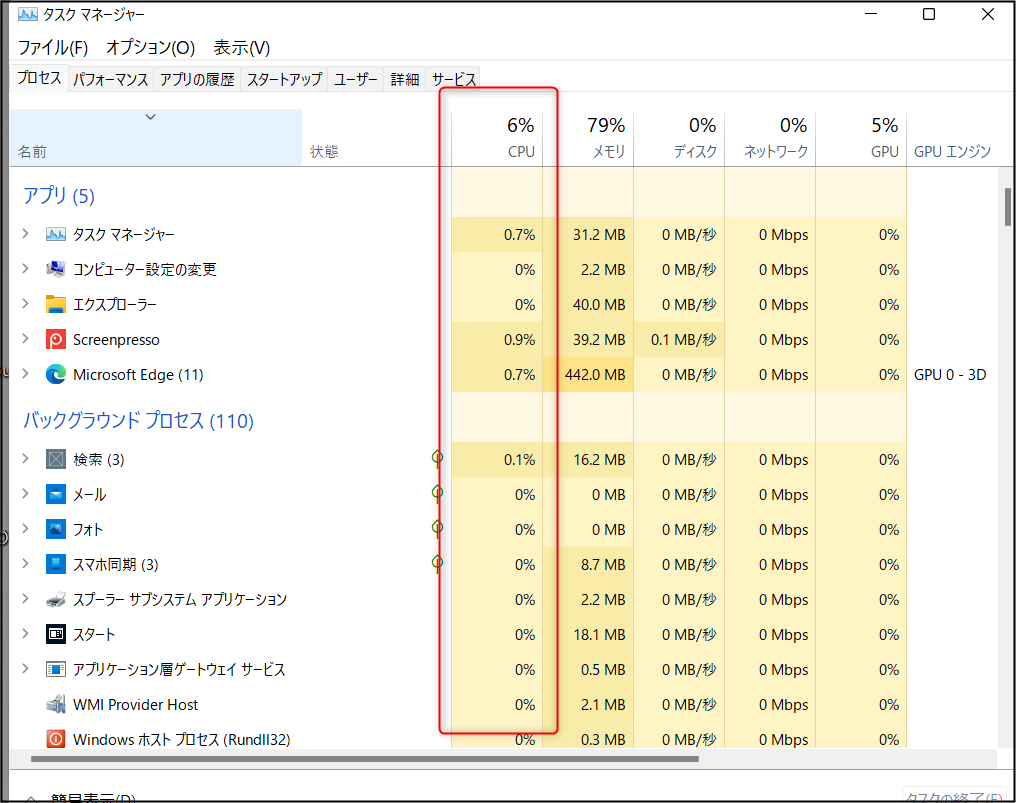Viewport: 1016px width, 803px height.
Task: Expand the Screenpresso process row
Action: (x=25, y=338)
